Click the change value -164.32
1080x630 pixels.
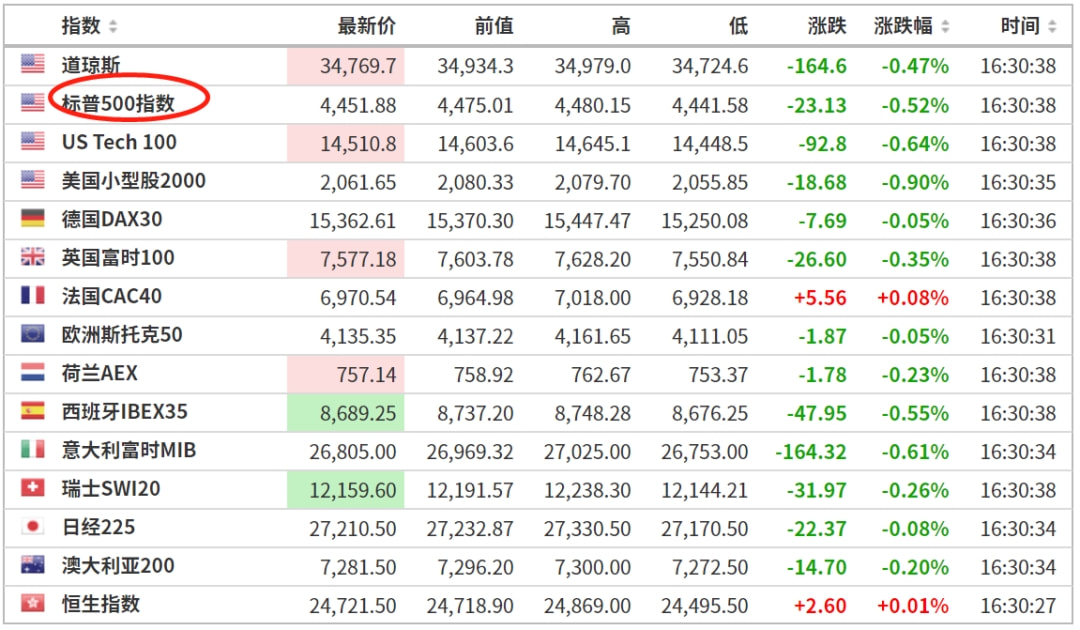(811, 452)
